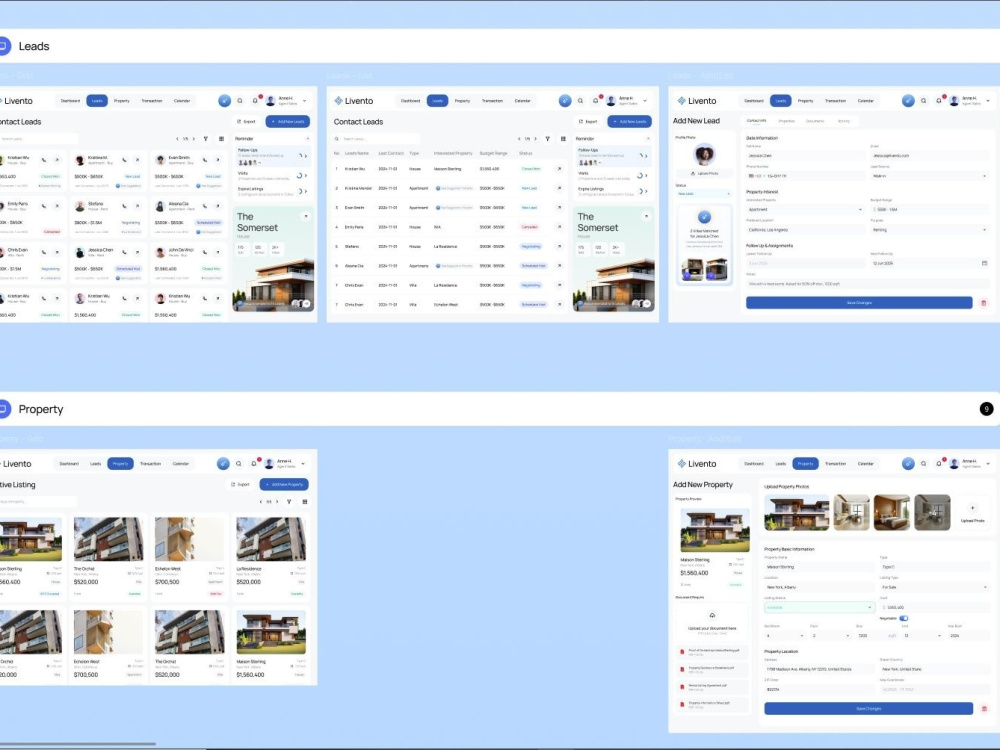Select Property tab in Add New Lead frame
Screen dimensions: 1000x750
[805, 101]
